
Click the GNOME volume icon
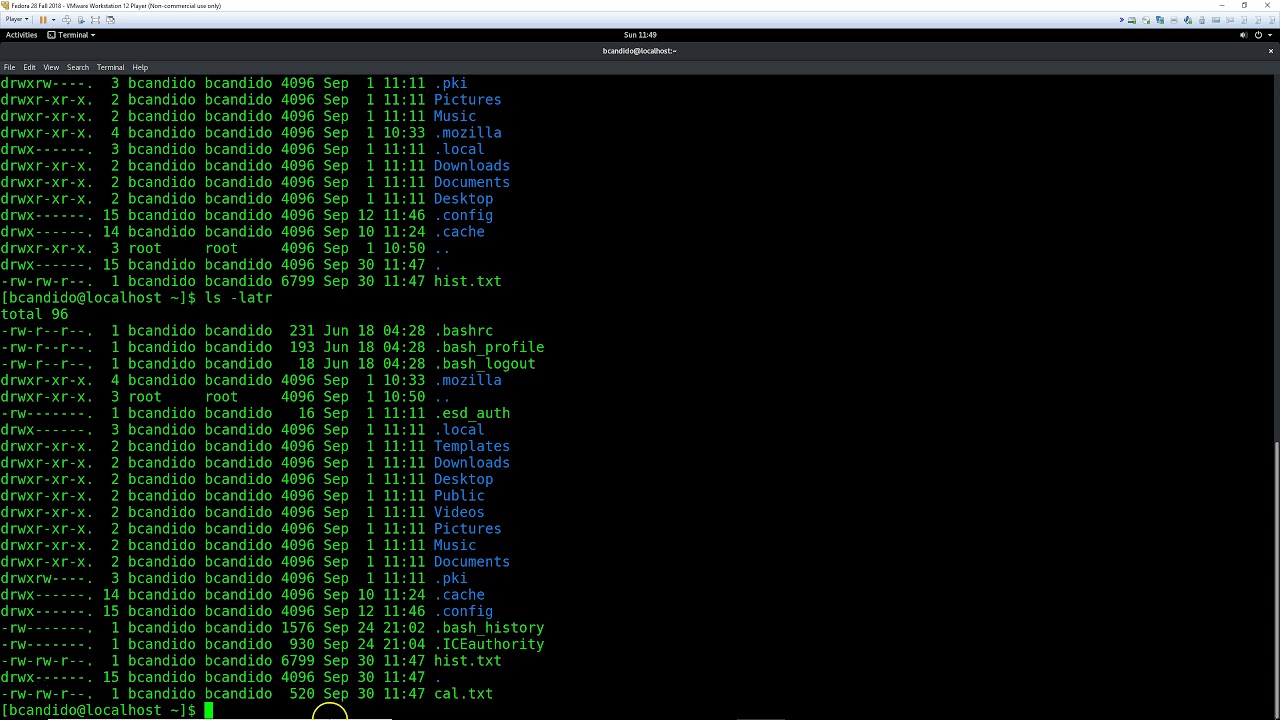coord(1243,35)
